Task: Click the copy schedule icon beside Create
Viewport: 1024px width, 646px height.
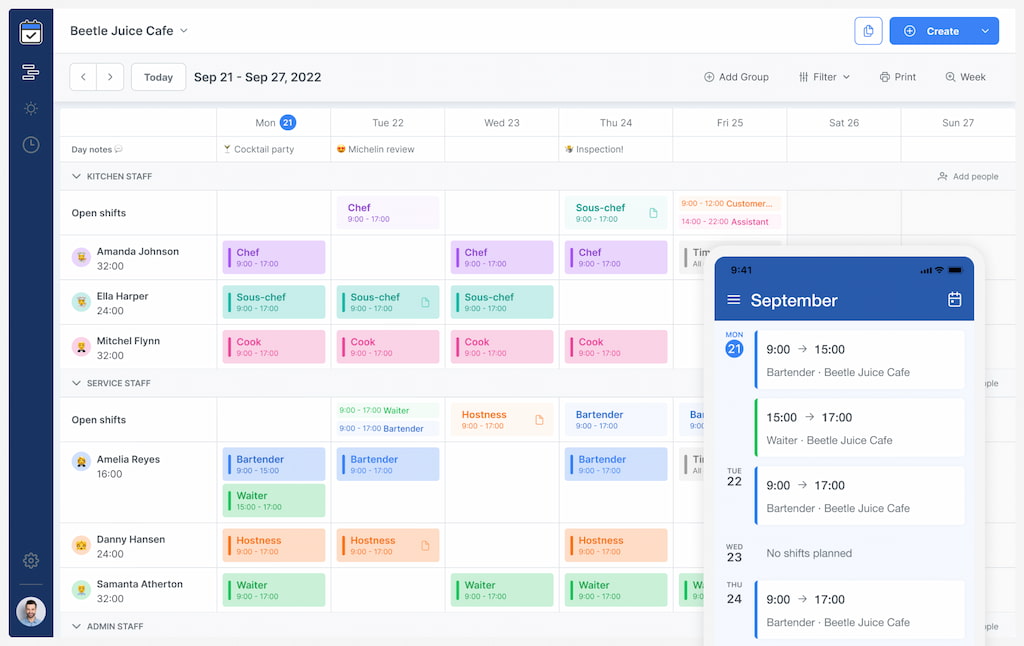Action: pyautogui.click(x=867, y=31)
